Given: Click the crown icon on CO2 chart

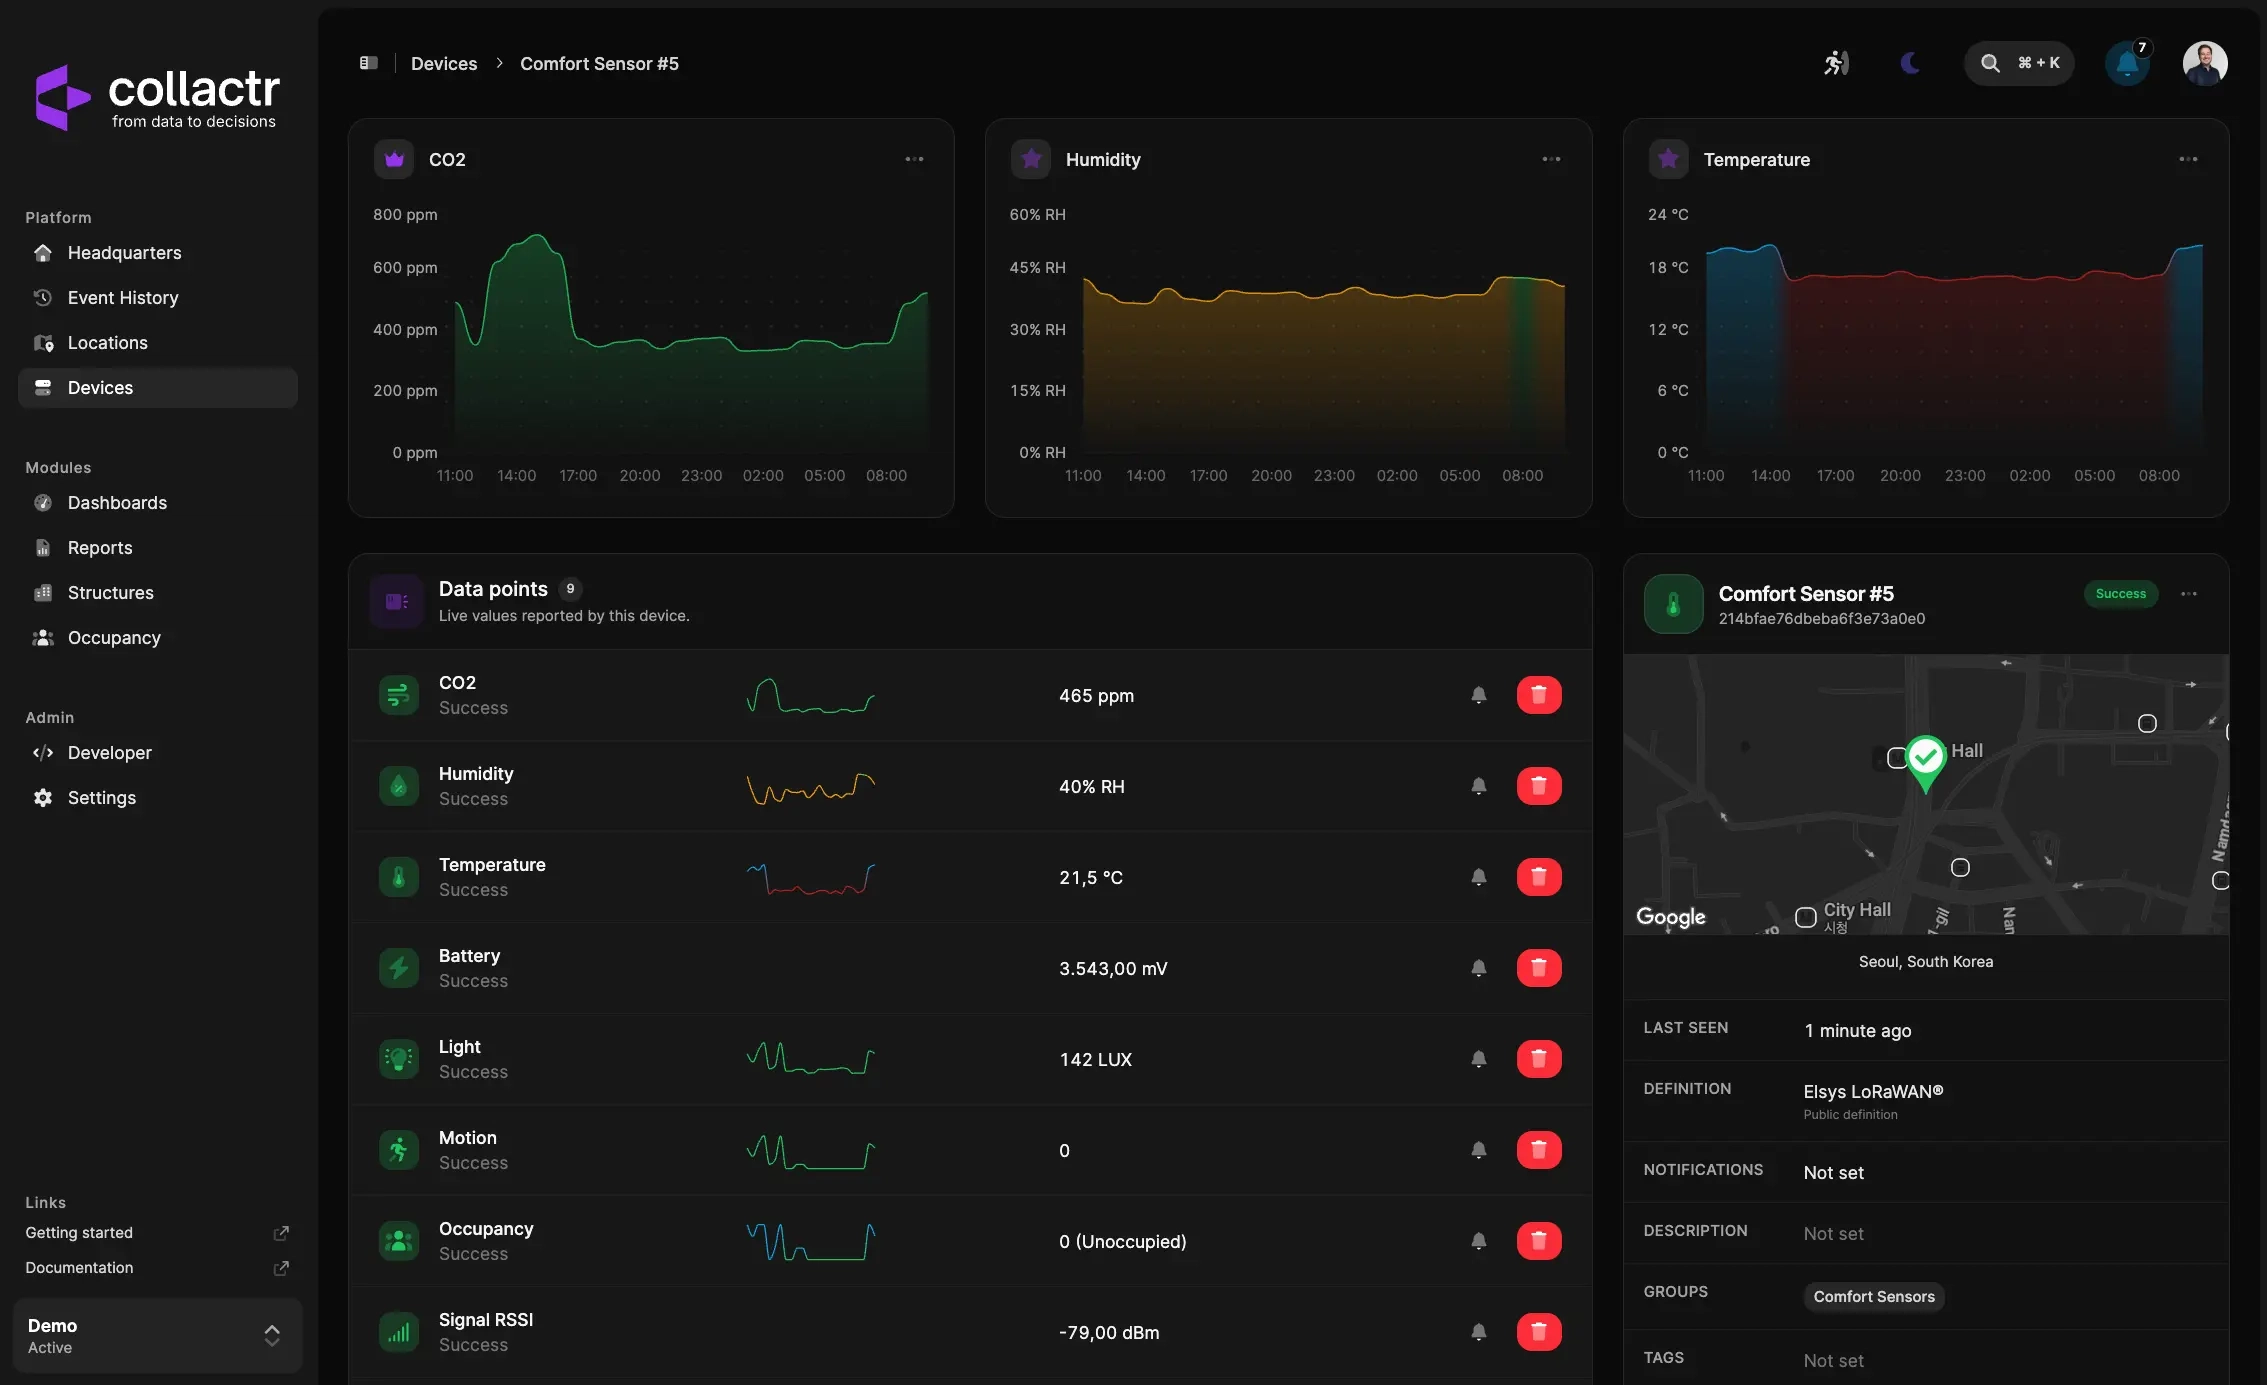Looking at the screenshot, I should point(394,159).
